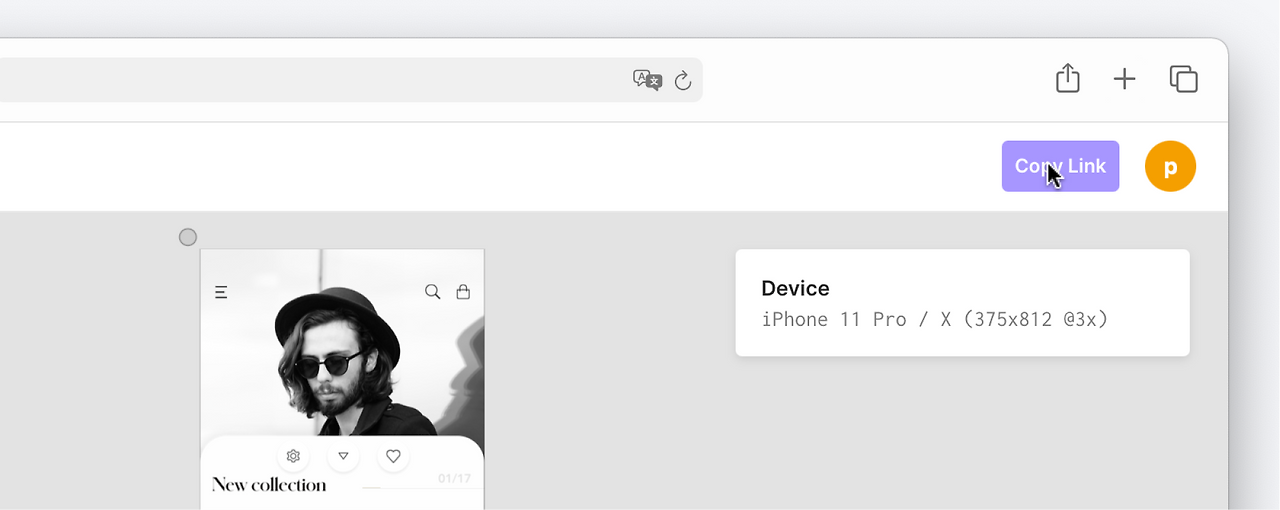Click the browser address bar field
Screen dimensions: 1280x510
300,80
